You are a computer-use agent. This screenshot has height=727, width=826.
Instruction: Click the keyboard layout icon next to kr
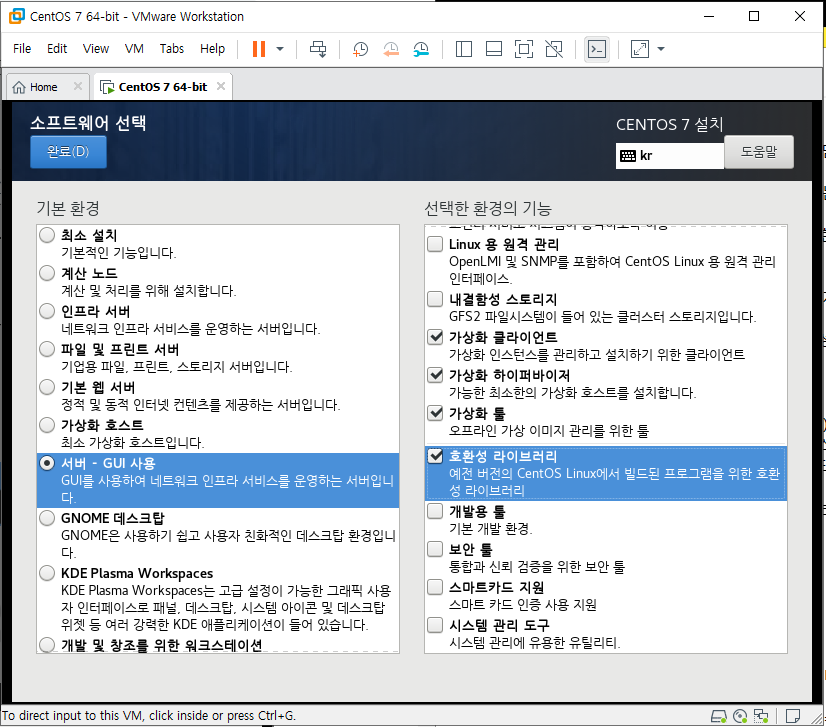(x=627, y=155)
